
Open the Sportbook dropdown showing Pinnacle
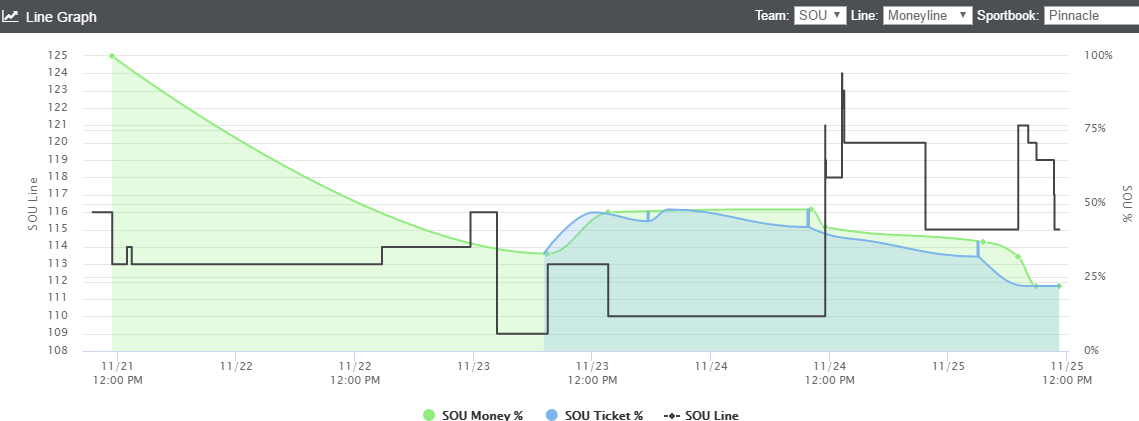tap(1091, 15)
